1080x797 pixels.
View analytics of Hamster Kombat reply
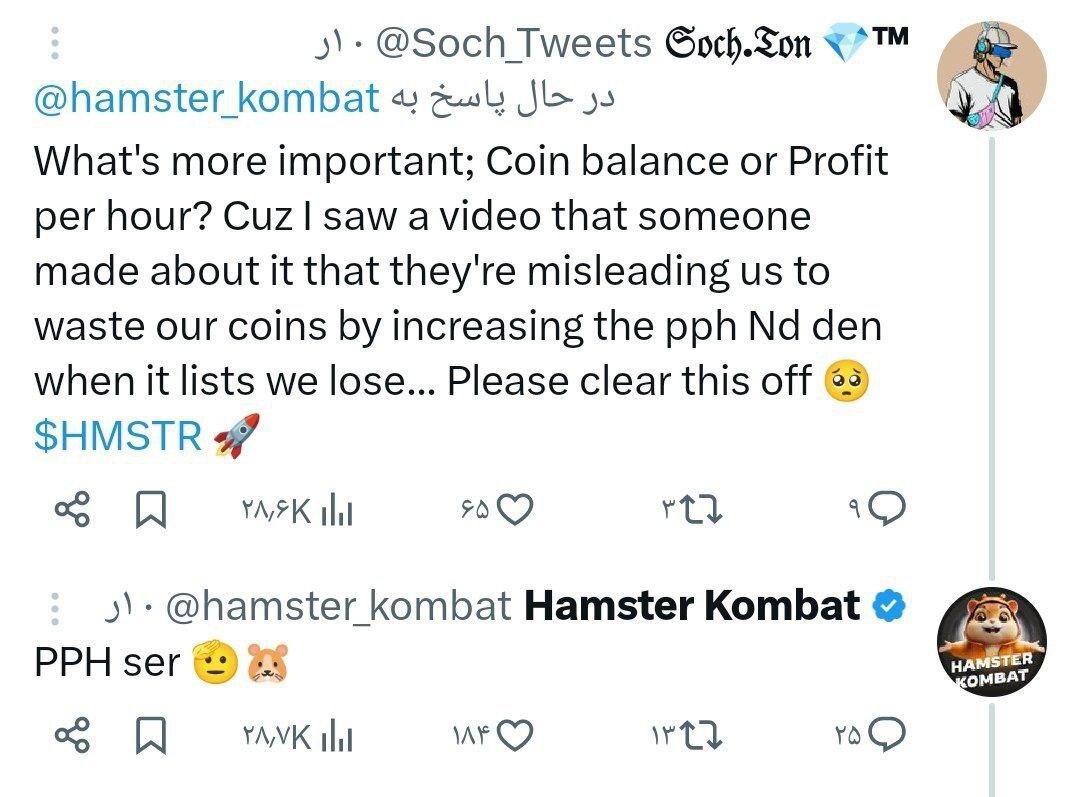(336, 737)
